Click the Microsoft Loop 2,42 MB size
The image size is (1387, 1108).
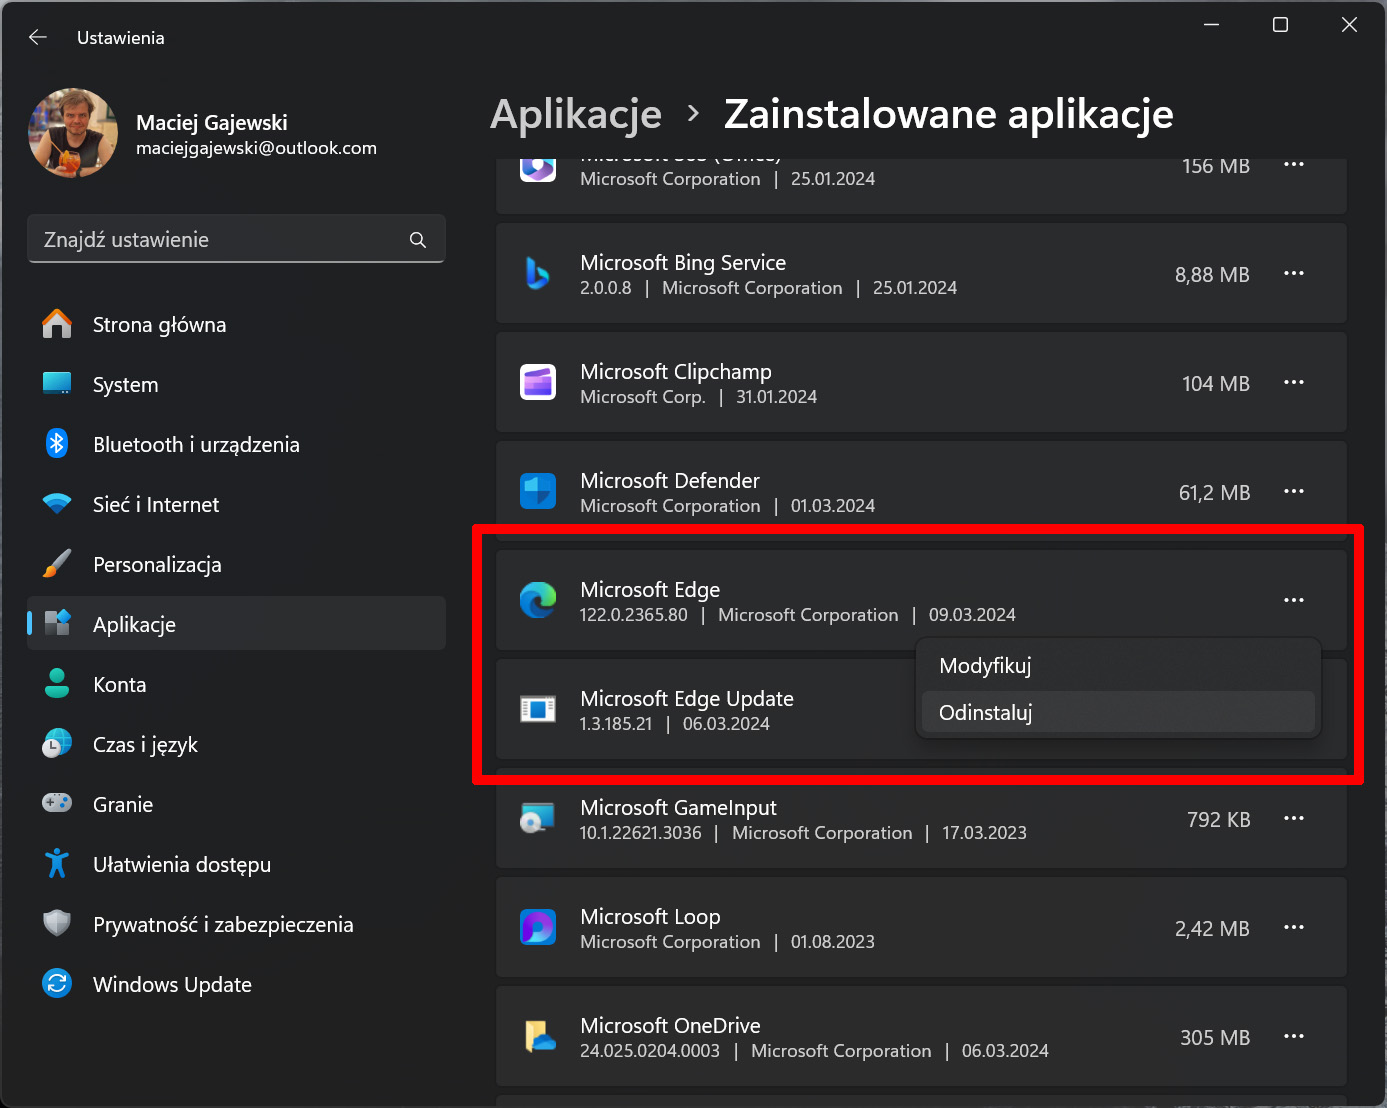click(x=1212, y=928)
